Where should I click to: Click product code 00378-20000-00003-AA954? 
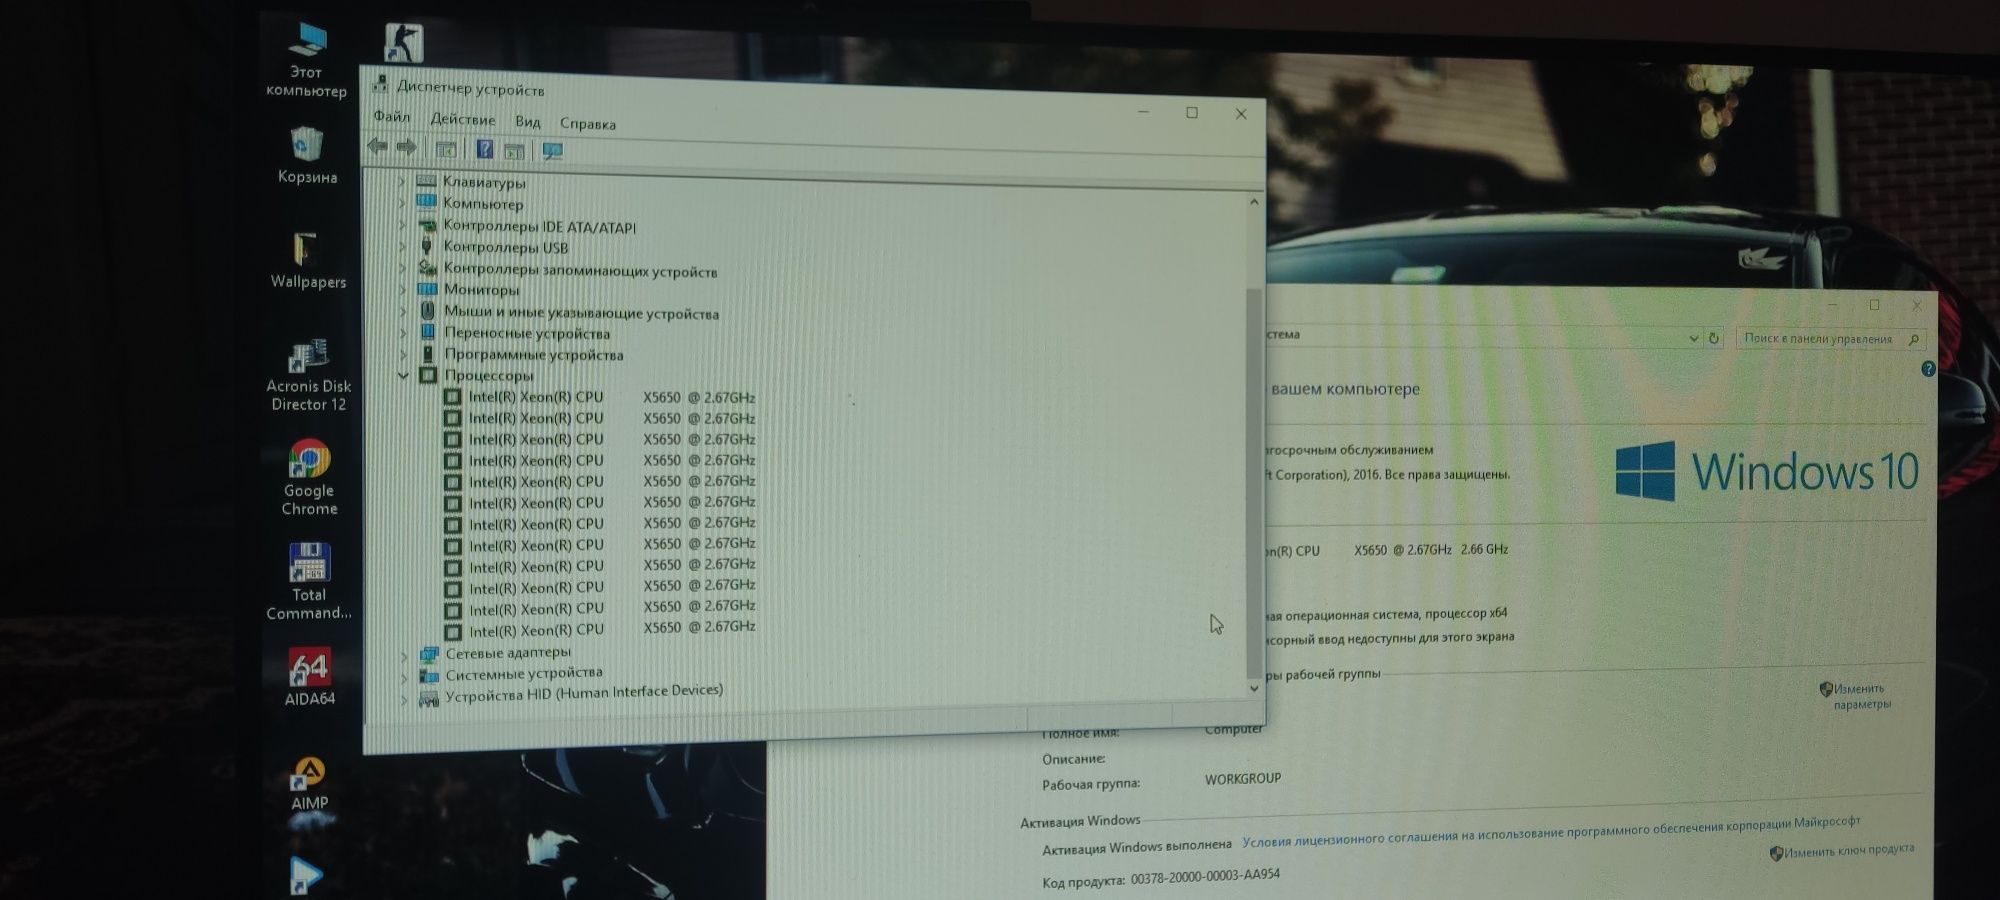click(x=1205, y=877)
